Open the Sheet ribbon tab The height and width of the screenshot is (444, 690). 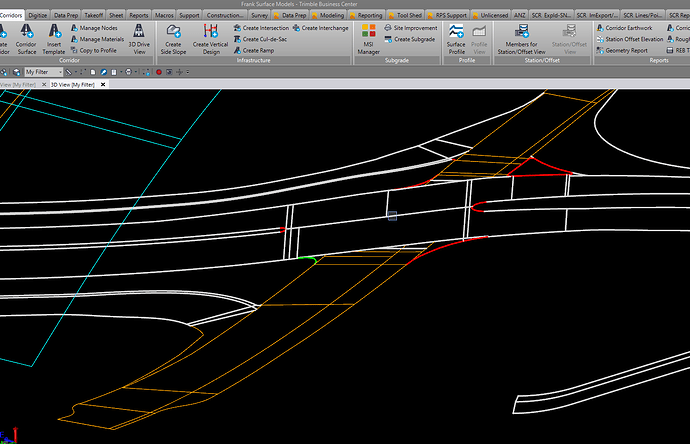click(x=116, y=15)
